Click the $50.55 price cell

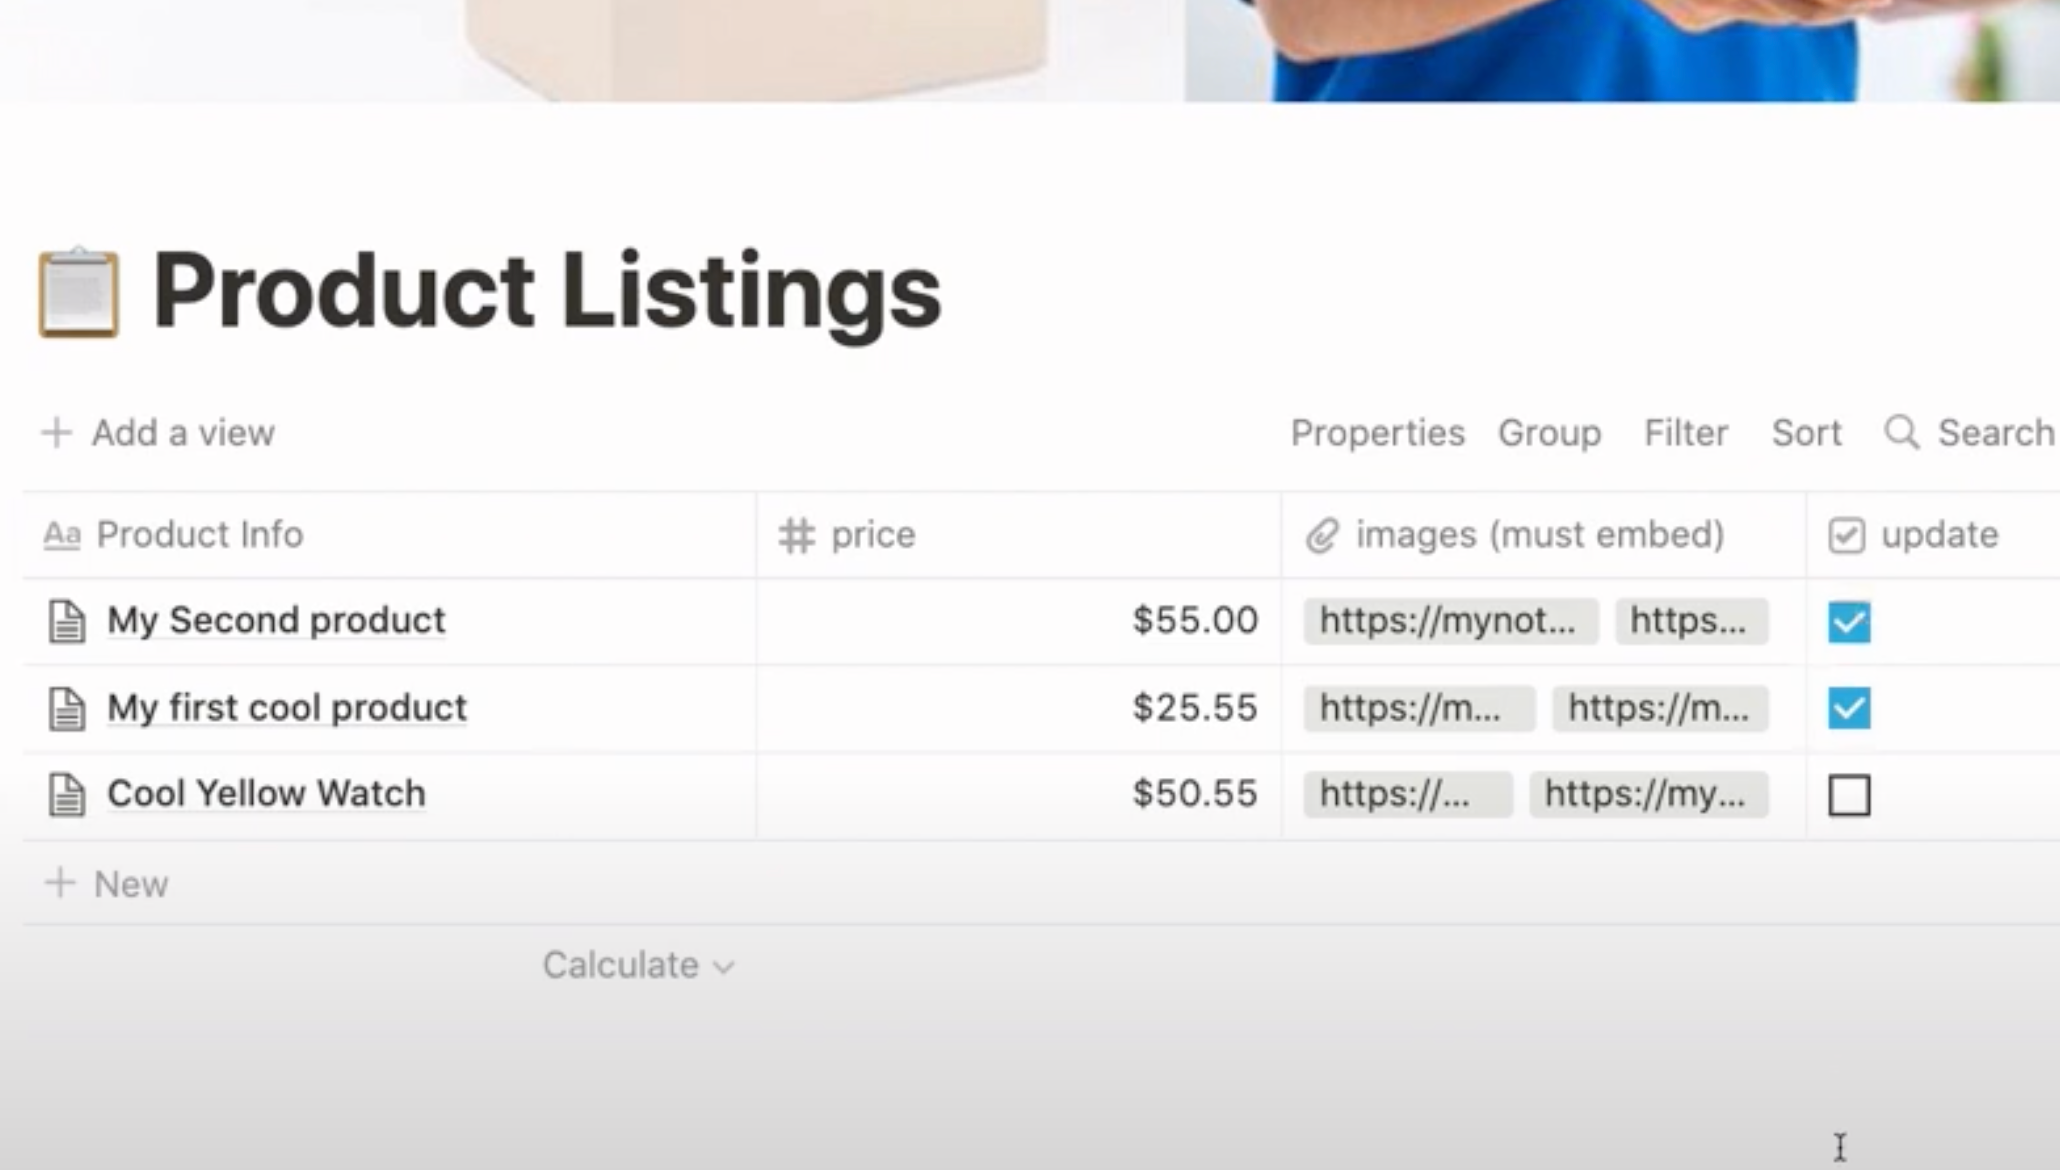click(x=1018, y=794)
